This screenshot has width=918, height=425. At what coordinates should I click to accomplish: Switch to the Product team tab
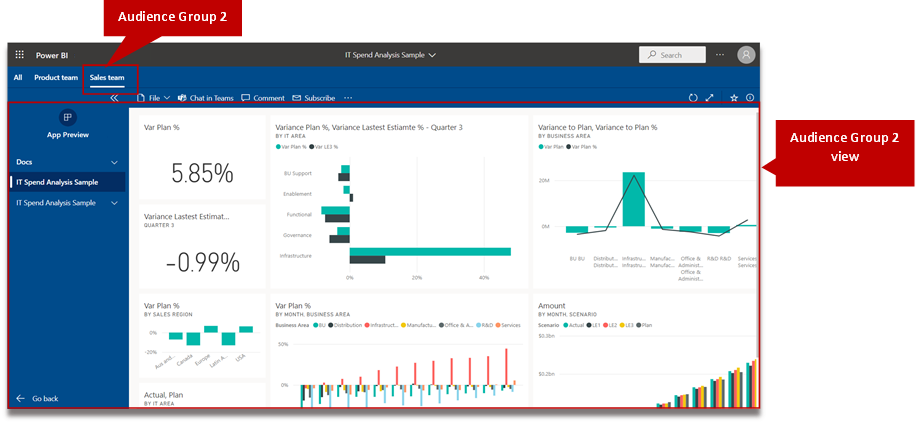point(56,77)
